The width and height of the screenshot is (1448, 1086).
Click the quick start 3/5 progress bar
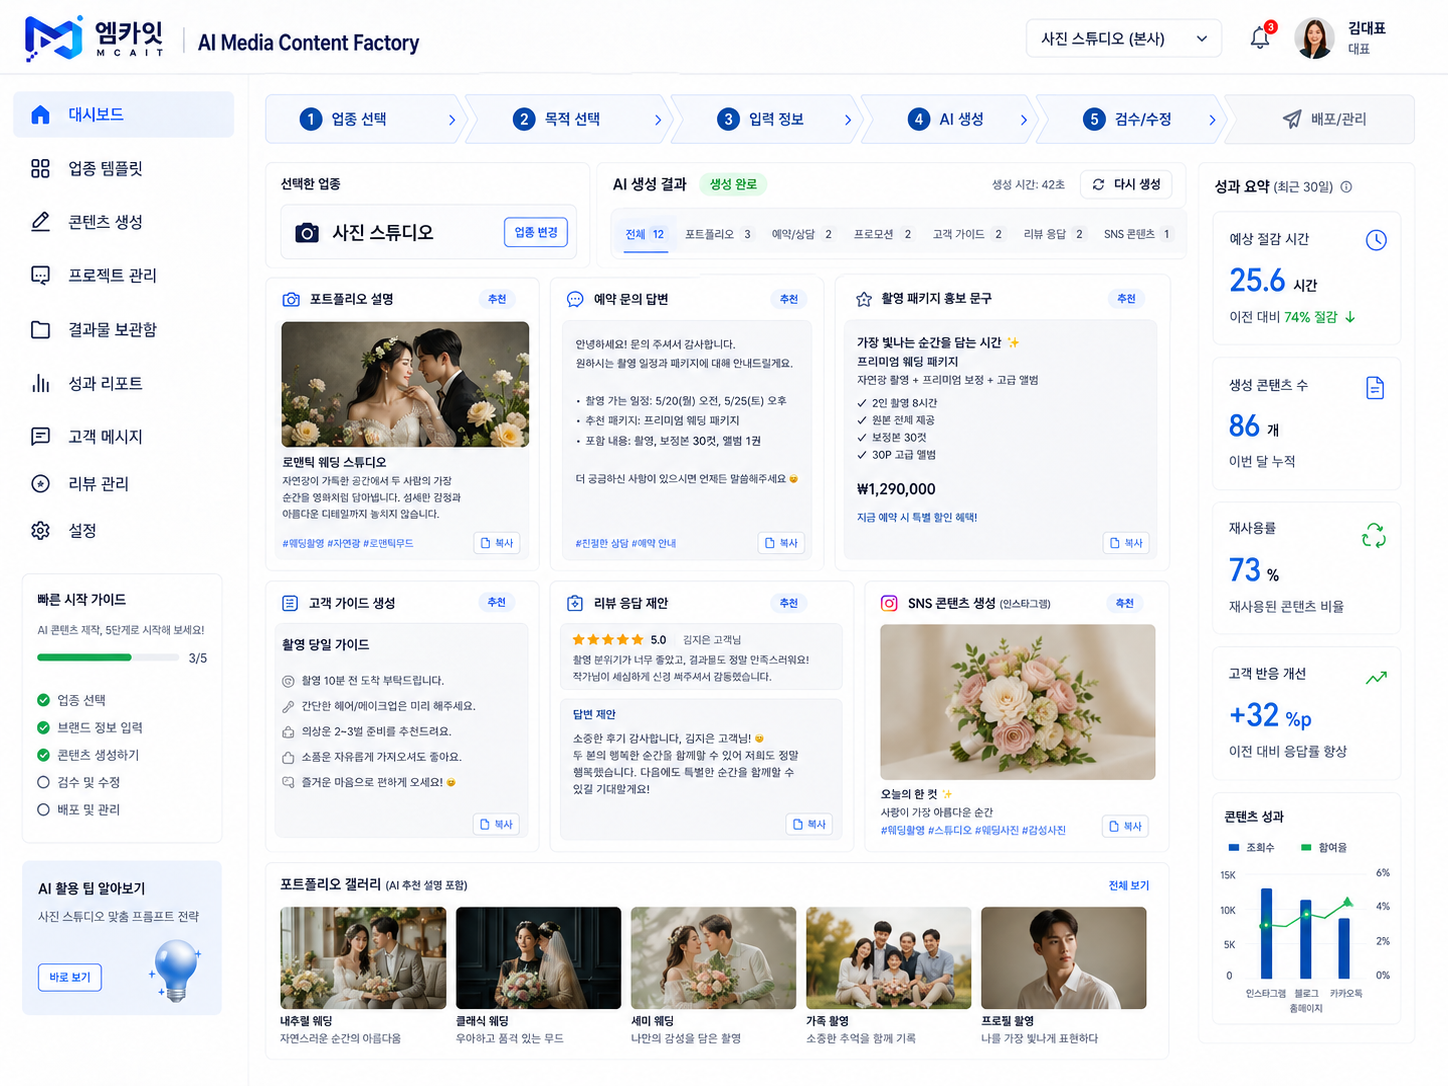pos(108,657)
